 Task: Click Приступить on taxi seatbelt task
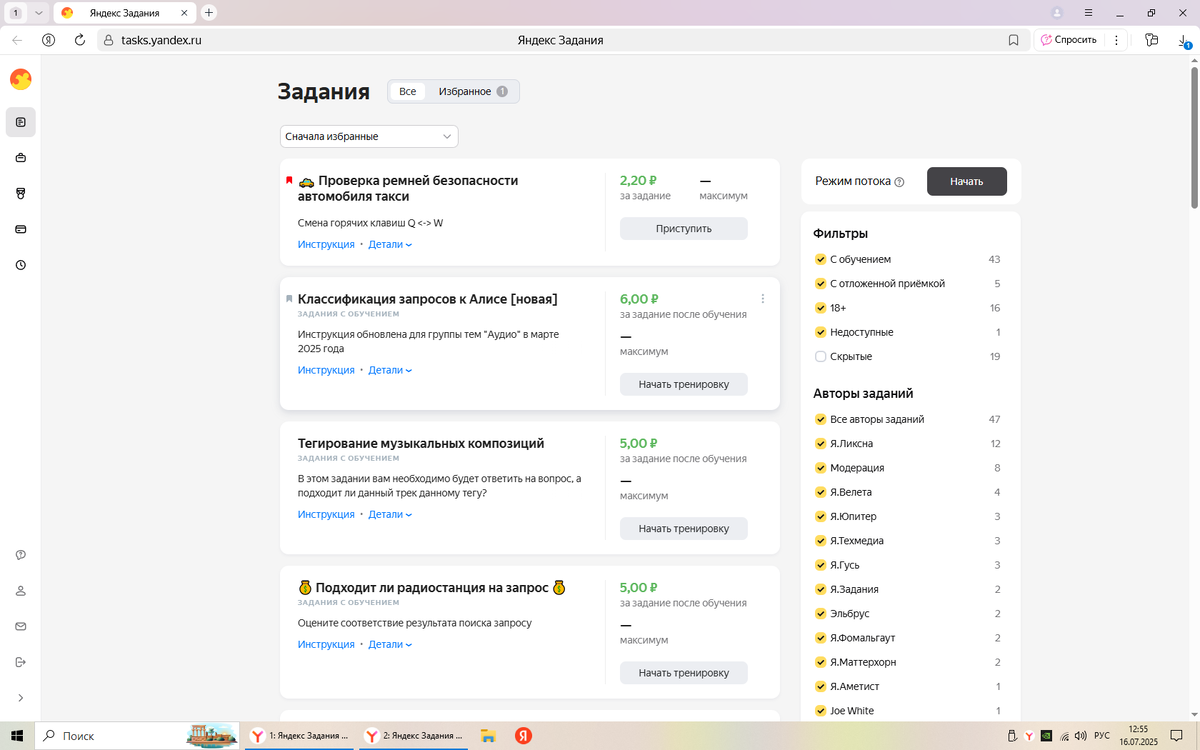click(x=684, y=228)
